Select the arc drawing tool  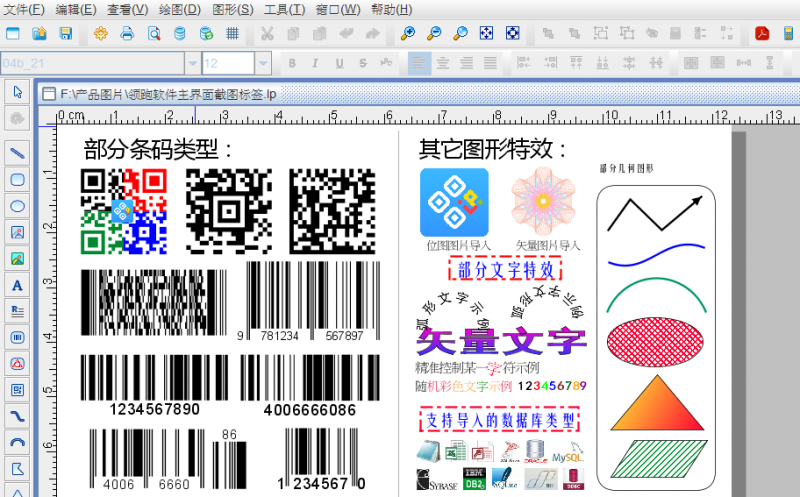(x=17, y=443)
